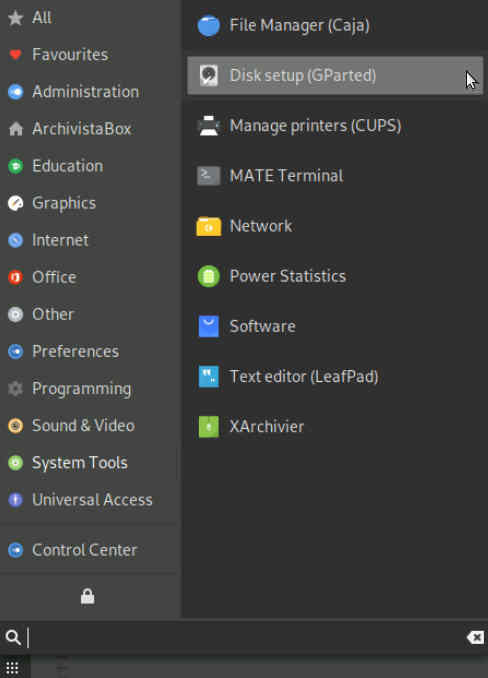Click the red Office icon

coord(16,277)
